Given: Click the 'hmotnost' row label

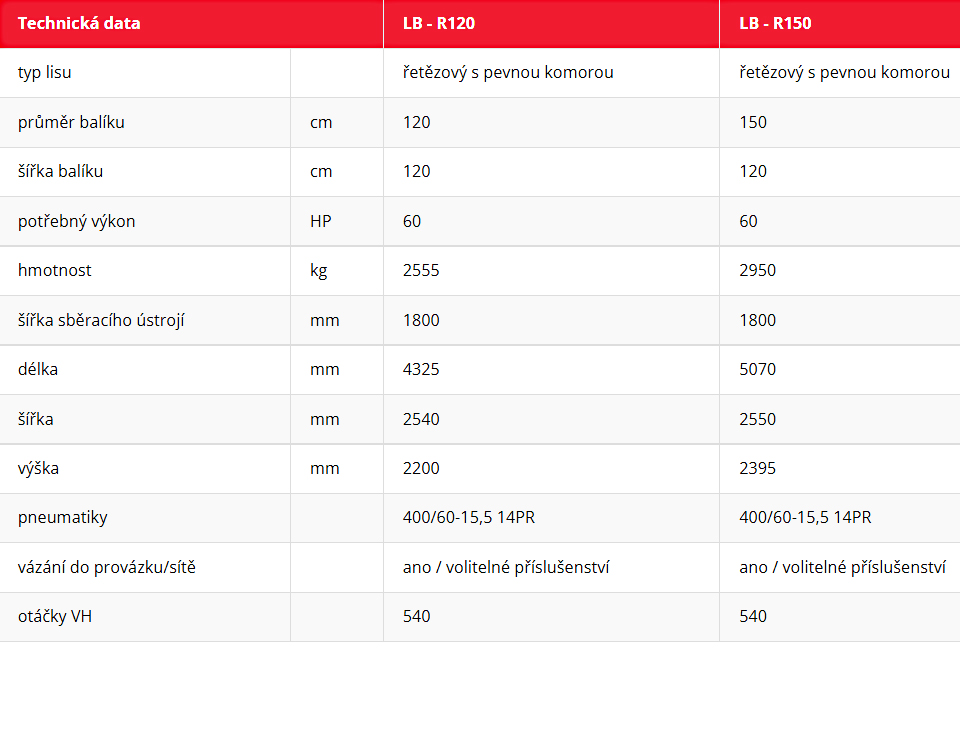Looking at the screenshot, I should (54, 270).
